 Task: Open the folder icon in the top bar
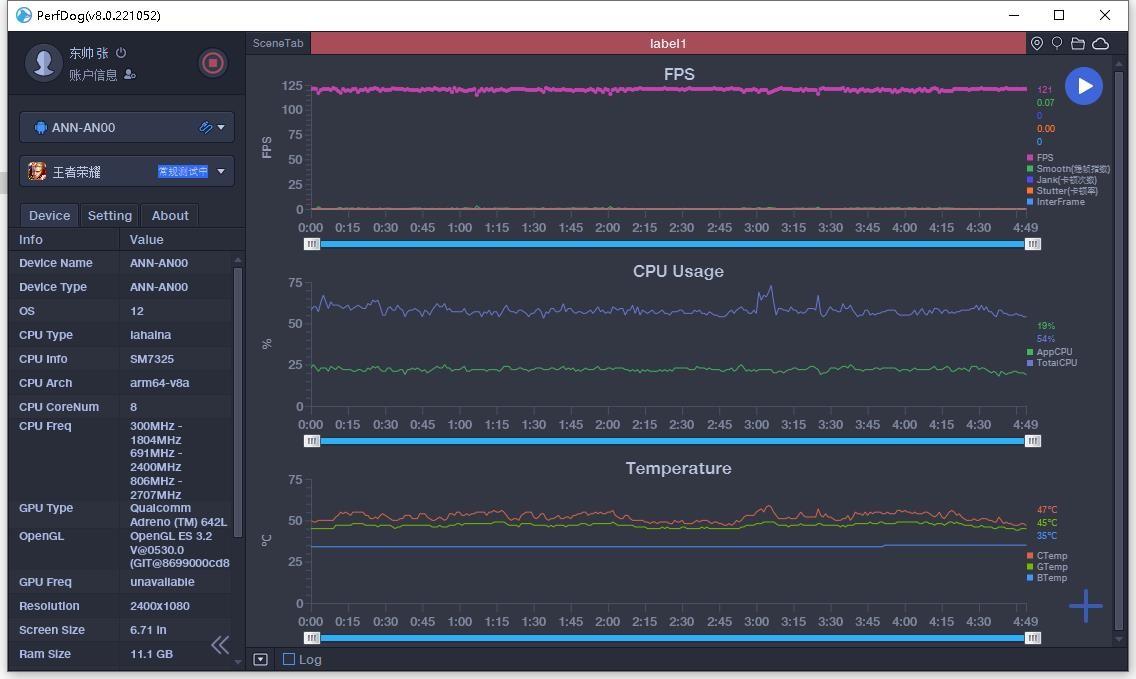click(1078, 43)
